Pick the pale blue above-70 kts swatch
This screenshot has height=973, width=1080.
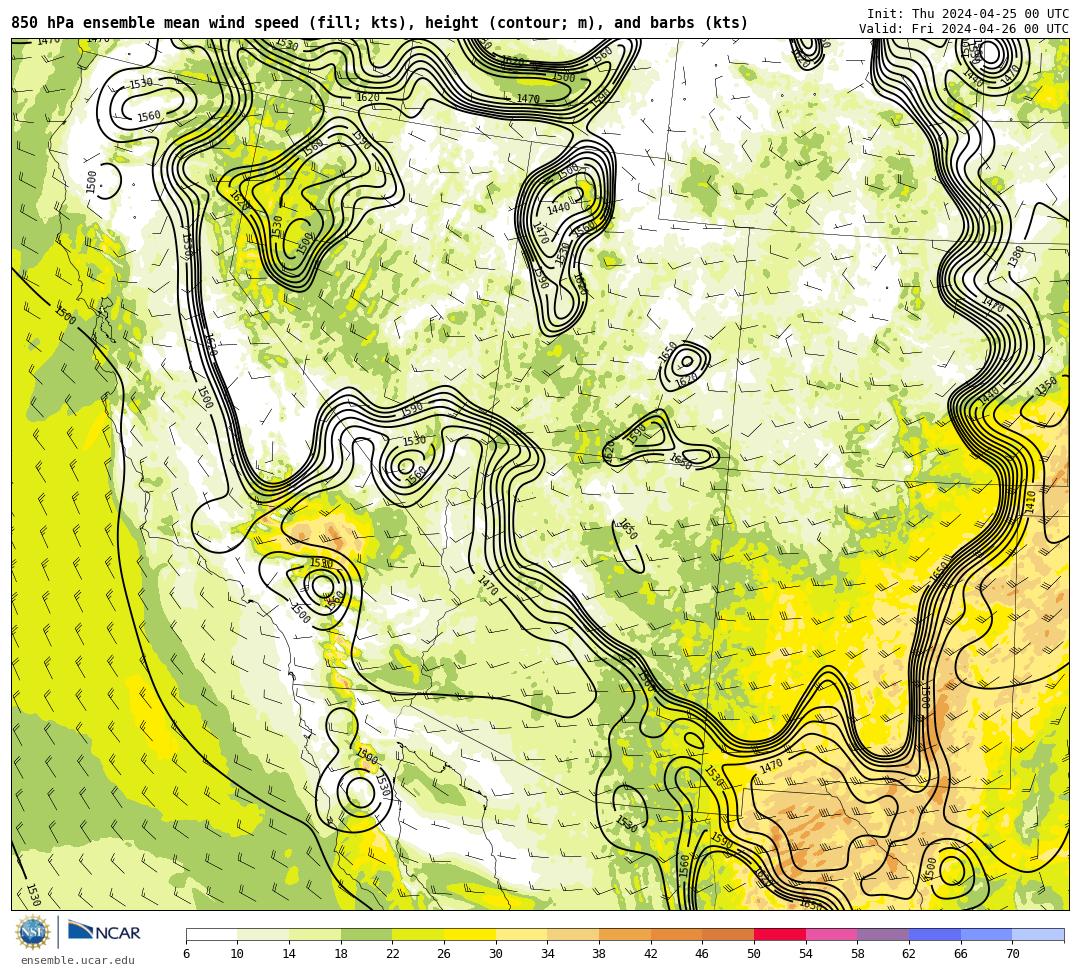[x=1038, y=934]
